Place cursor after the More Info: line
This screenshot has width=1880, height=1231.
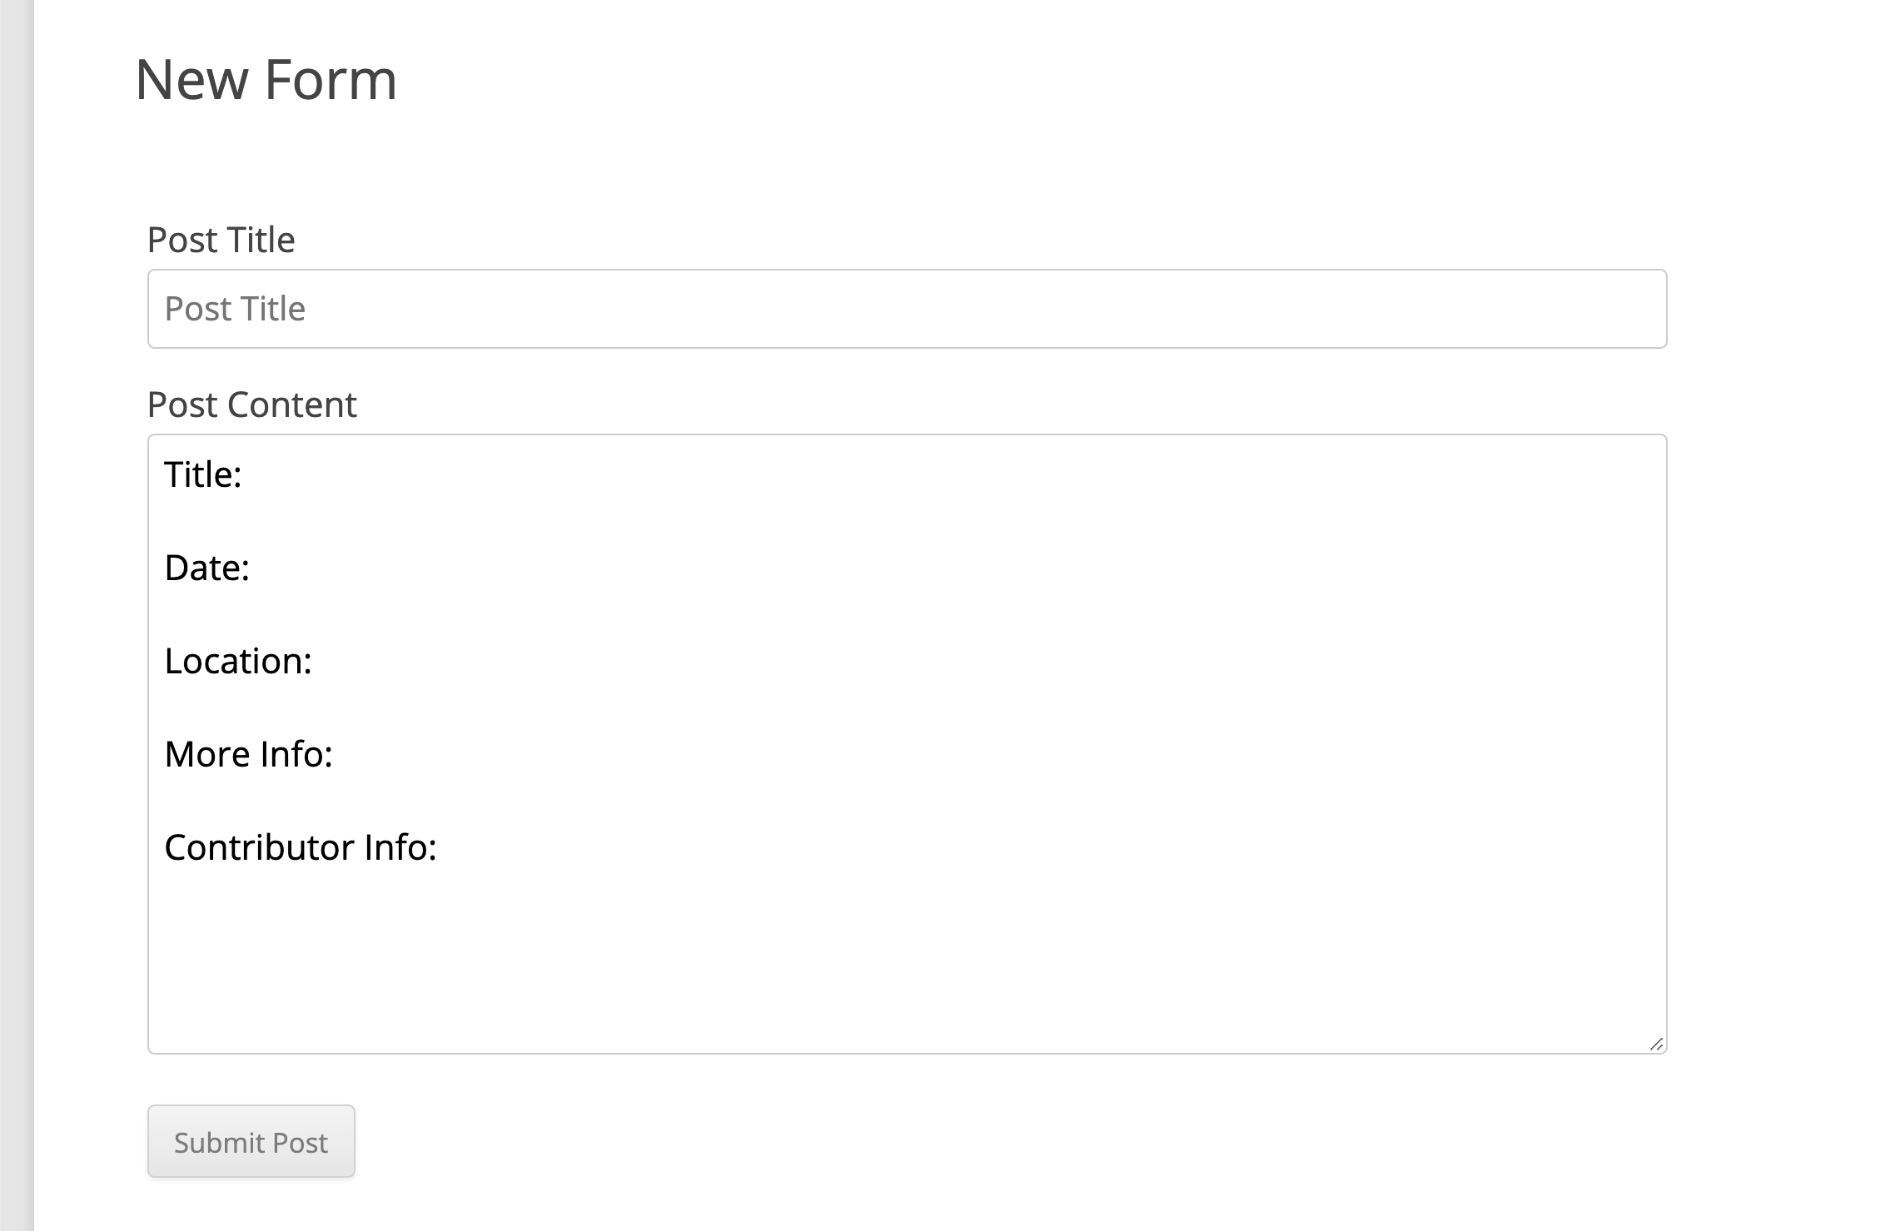coord(340,753)
